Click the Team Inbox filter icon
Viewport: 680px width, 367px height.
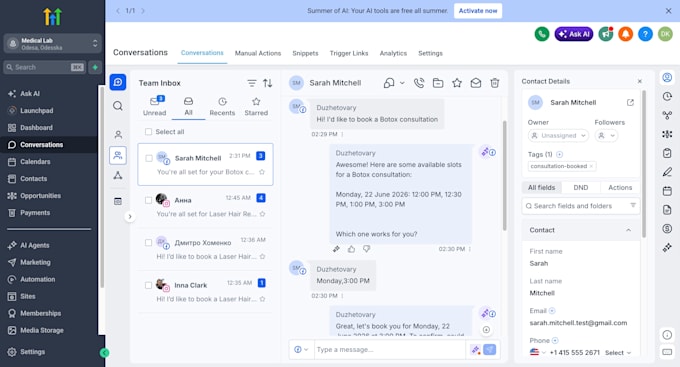(x=252, y=83)
